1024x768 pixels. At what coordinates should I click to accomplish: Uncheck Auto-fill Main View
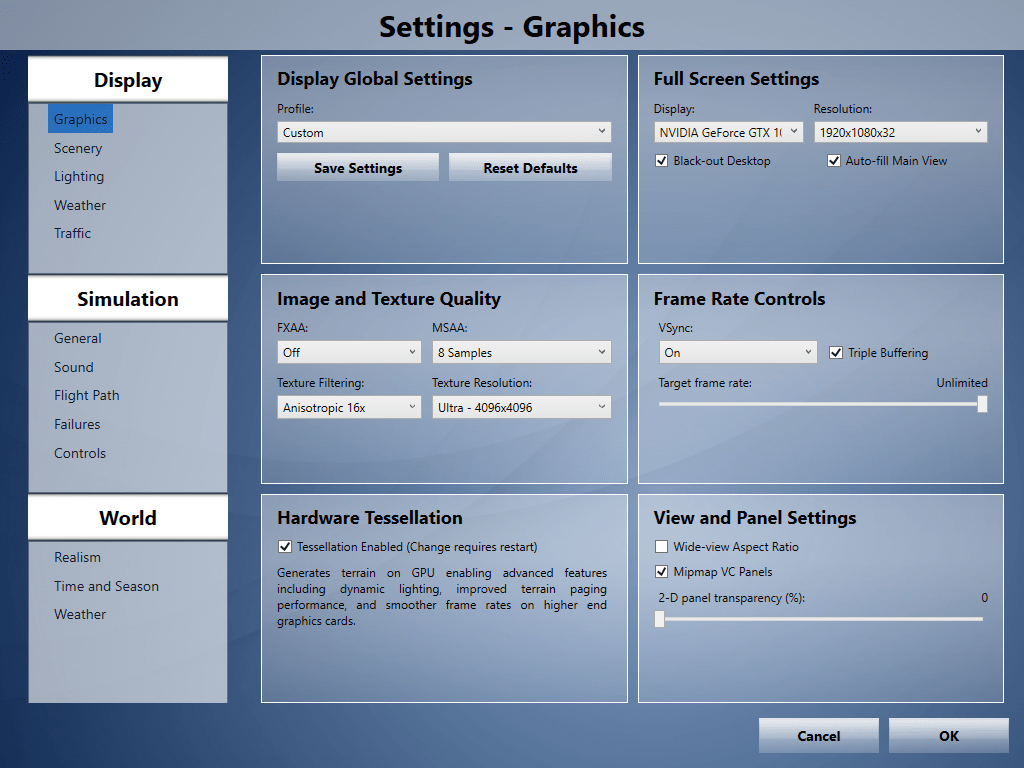click(833, 161)
